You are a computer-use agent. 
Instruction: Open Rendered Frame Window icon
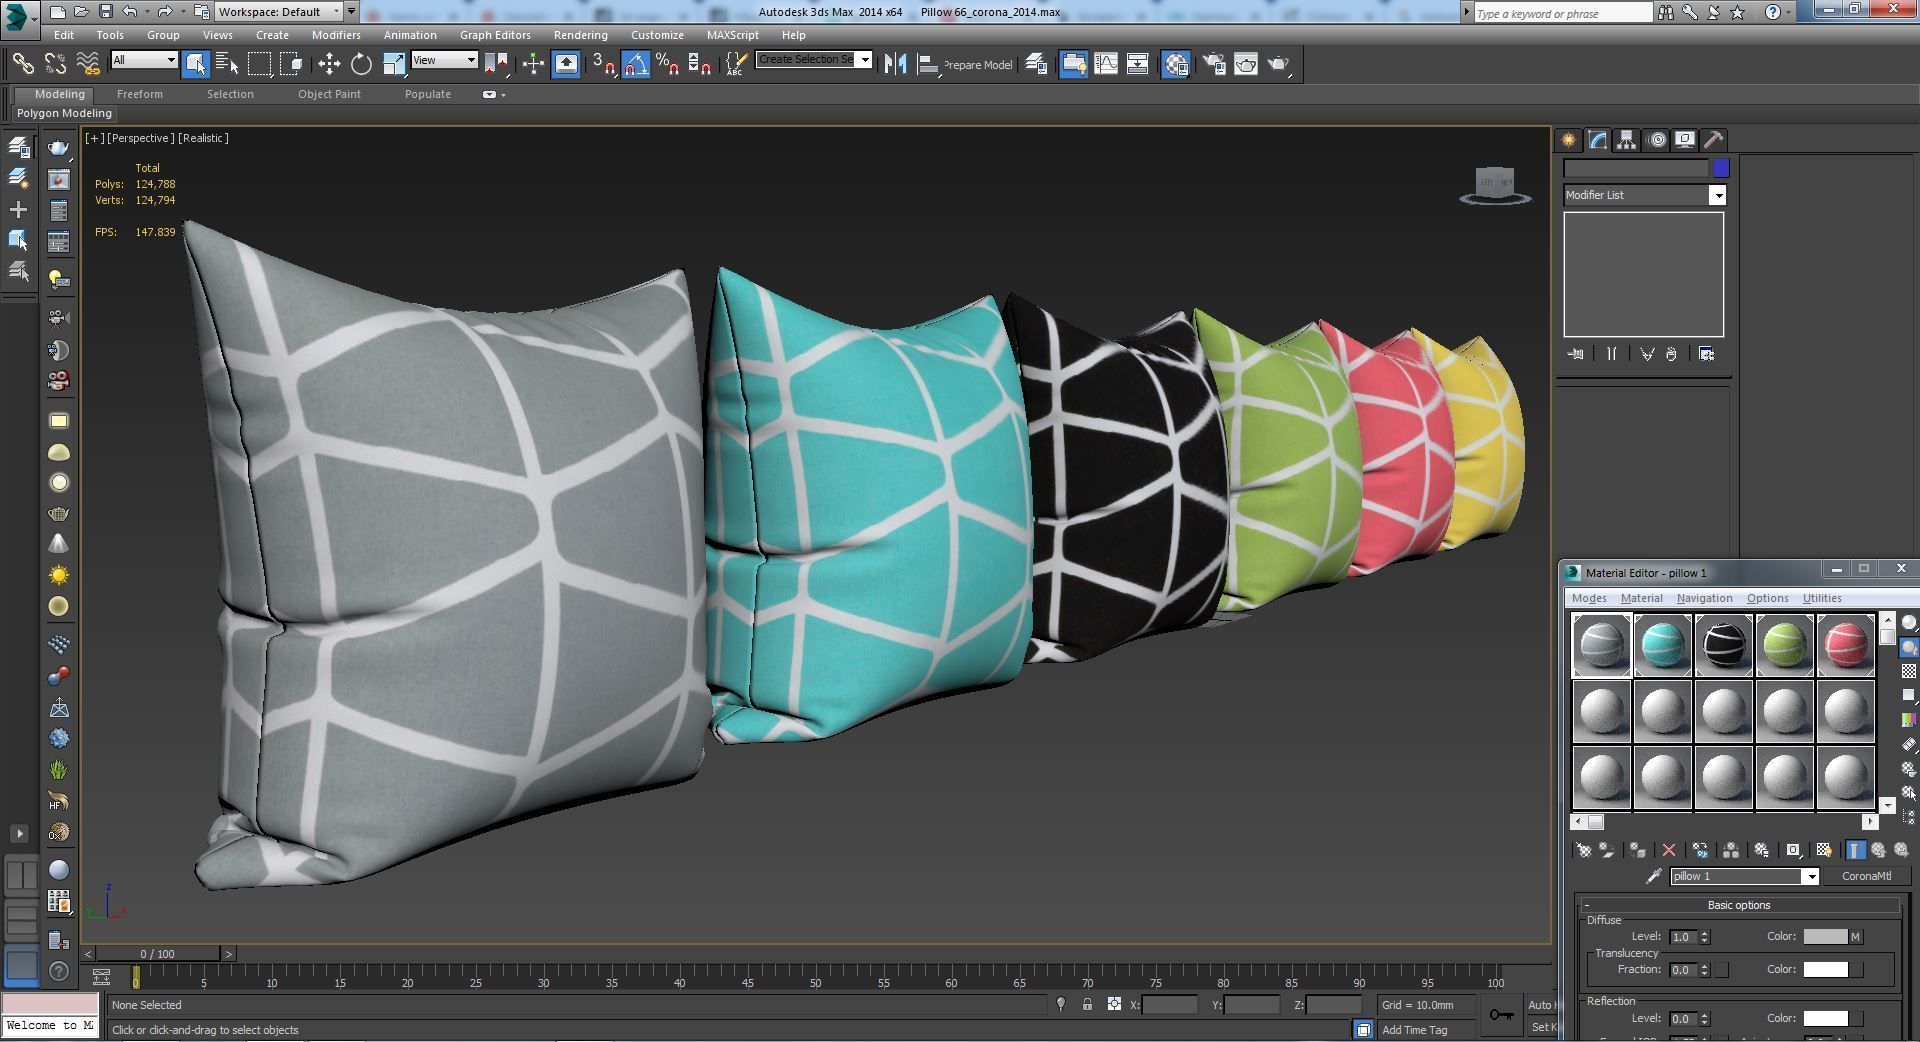click(x=1246, y=64)
